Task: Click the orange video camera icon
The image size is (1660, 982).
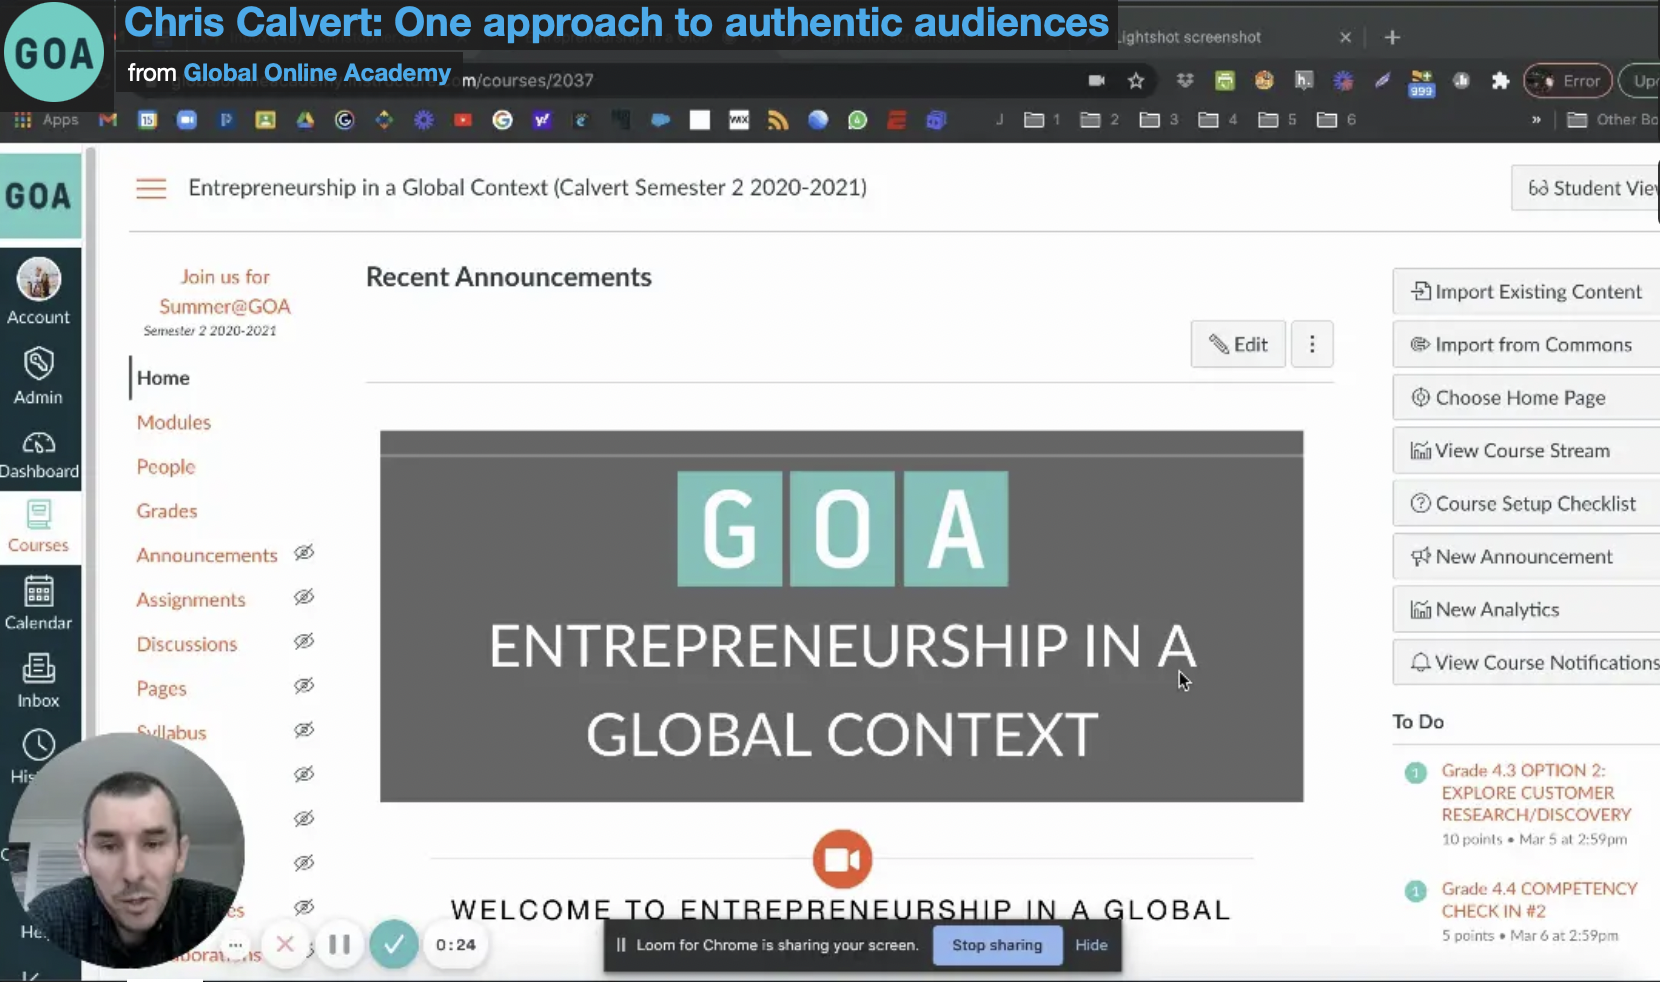Action: coord(842,859)
